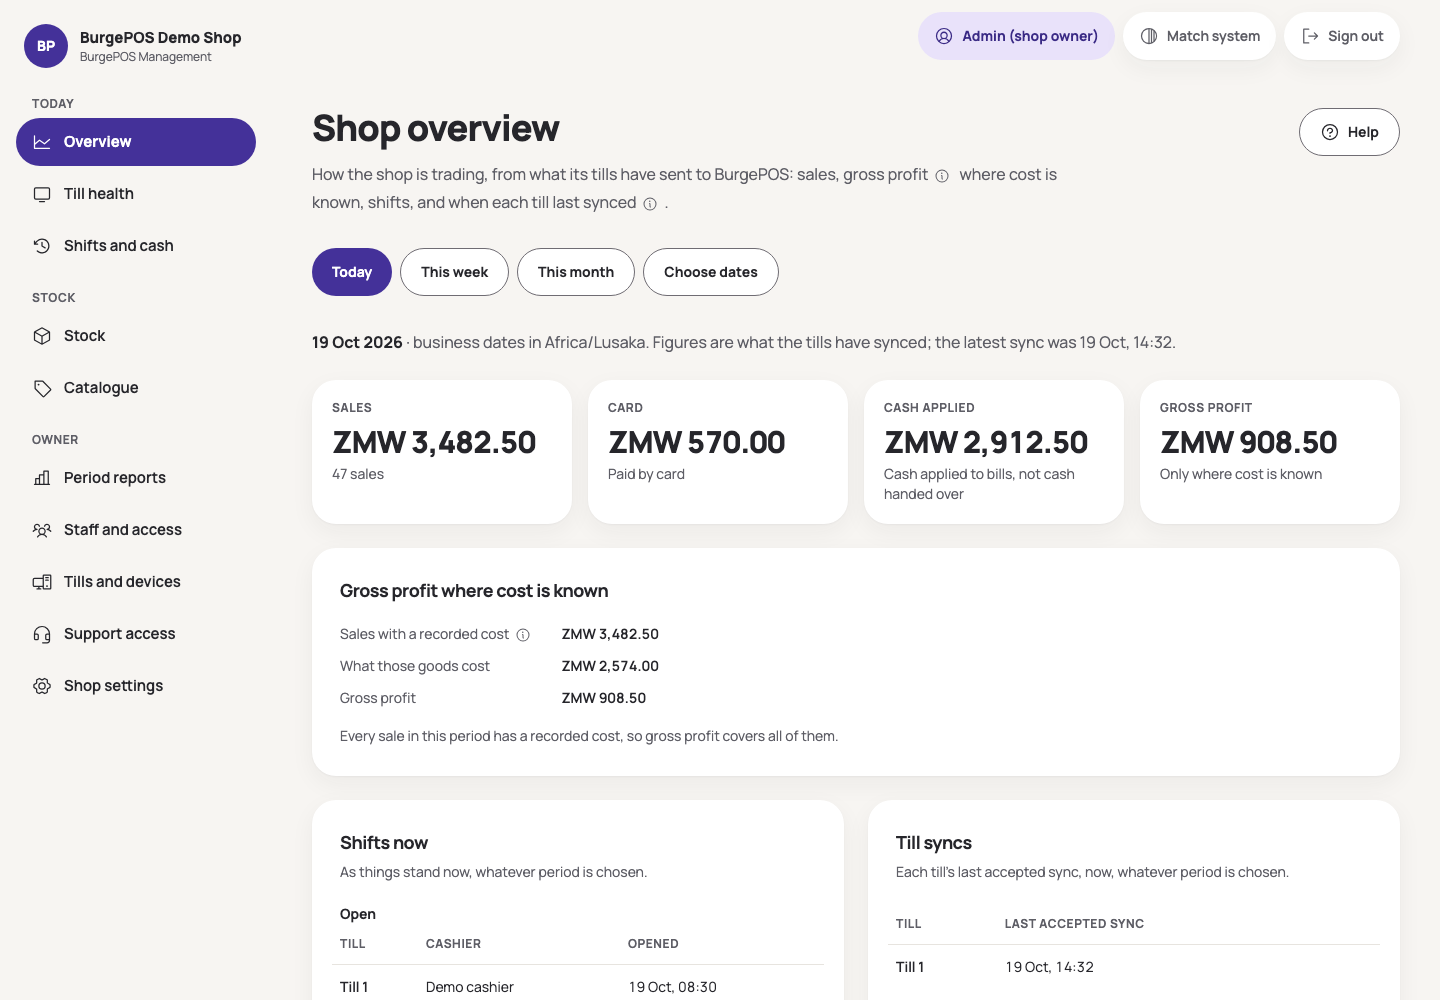The width and height of the screenshot is (1440, 1000).
Task: Click 'Till 1' in Shifts now table
Action: pos(354,987)
